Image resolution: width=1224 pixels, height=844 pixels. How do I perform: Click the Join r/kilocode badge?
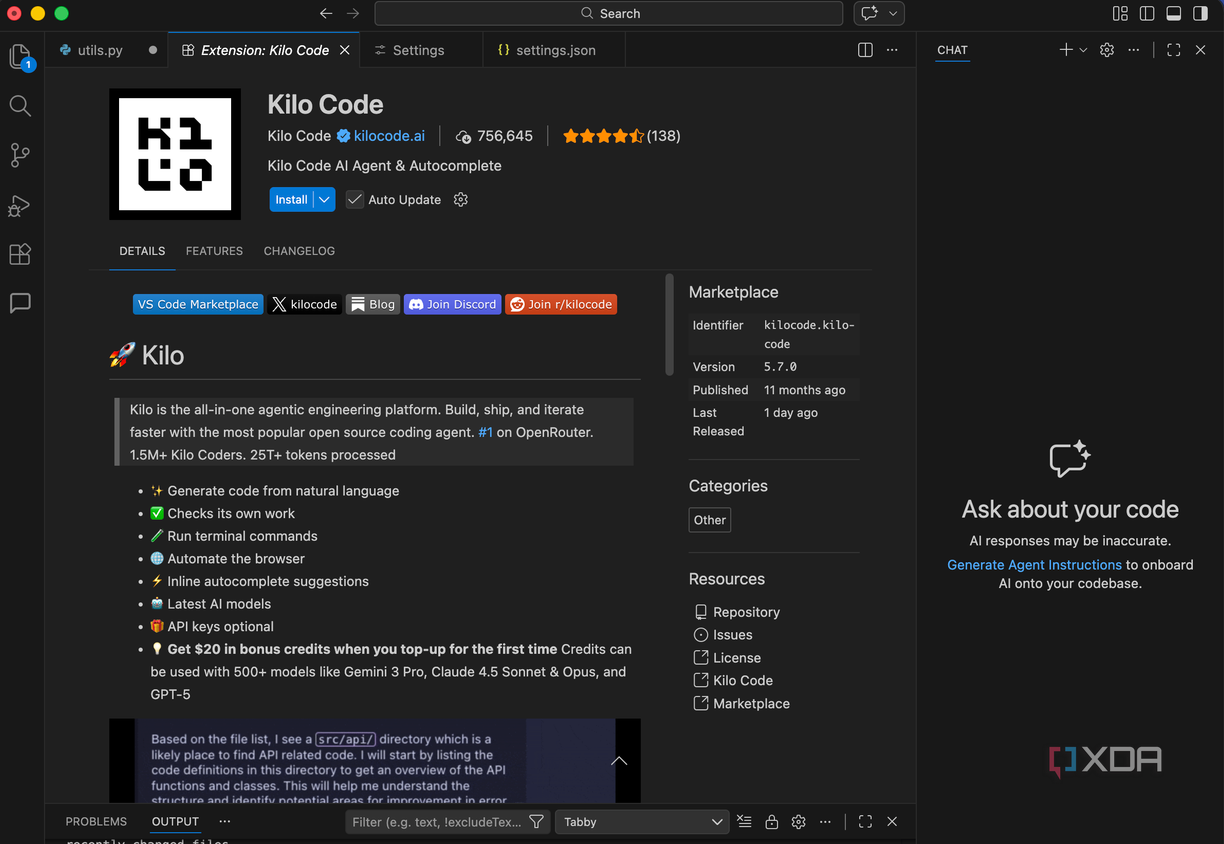coord(561,304)
